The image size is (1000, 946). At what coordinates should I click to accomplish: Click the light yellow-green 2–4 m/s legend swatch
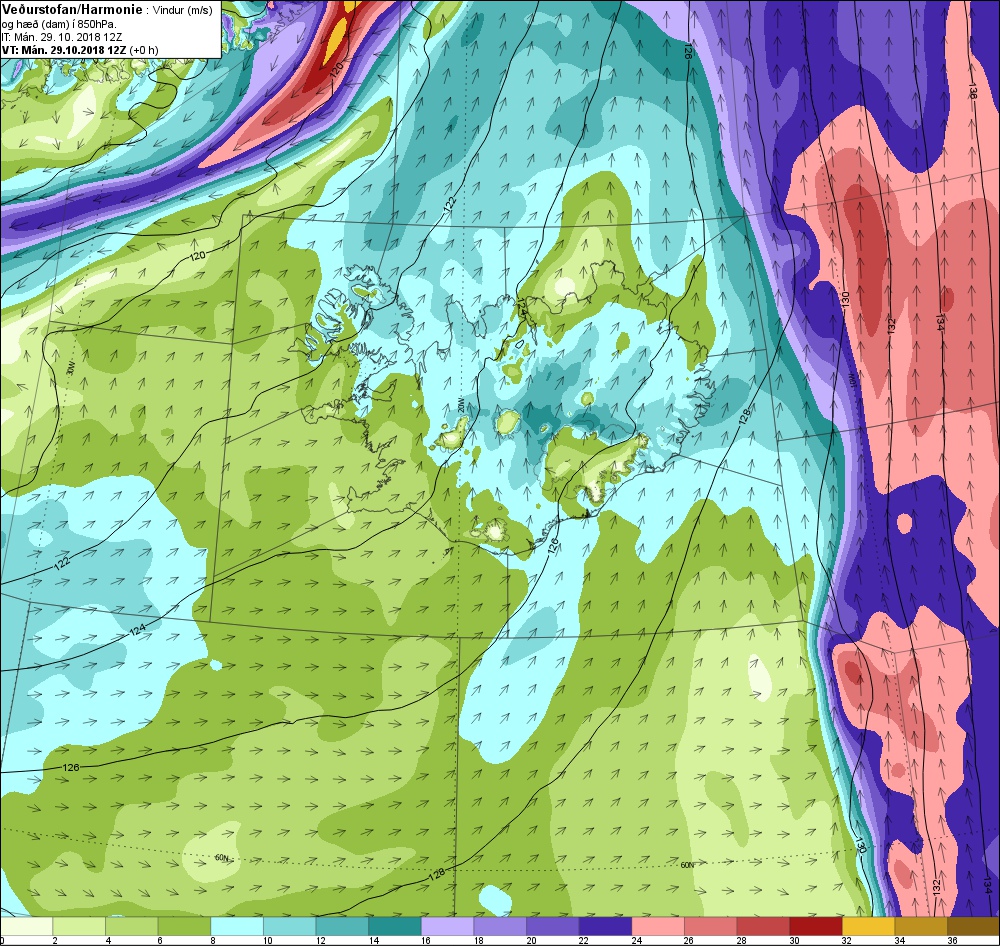pos(79,926)
